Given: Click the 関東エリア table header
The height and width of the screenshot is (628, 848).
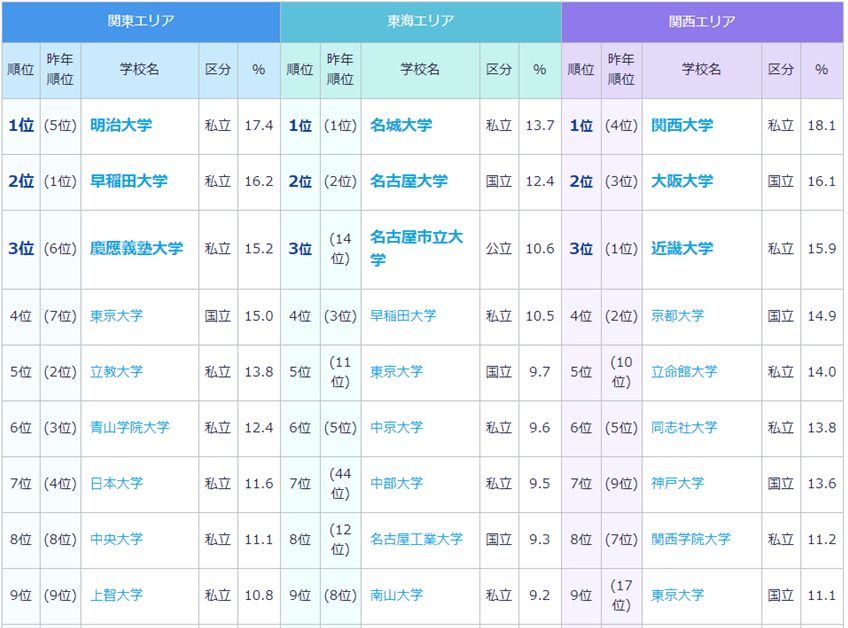Looking at the screenshot, I should 141,22.
